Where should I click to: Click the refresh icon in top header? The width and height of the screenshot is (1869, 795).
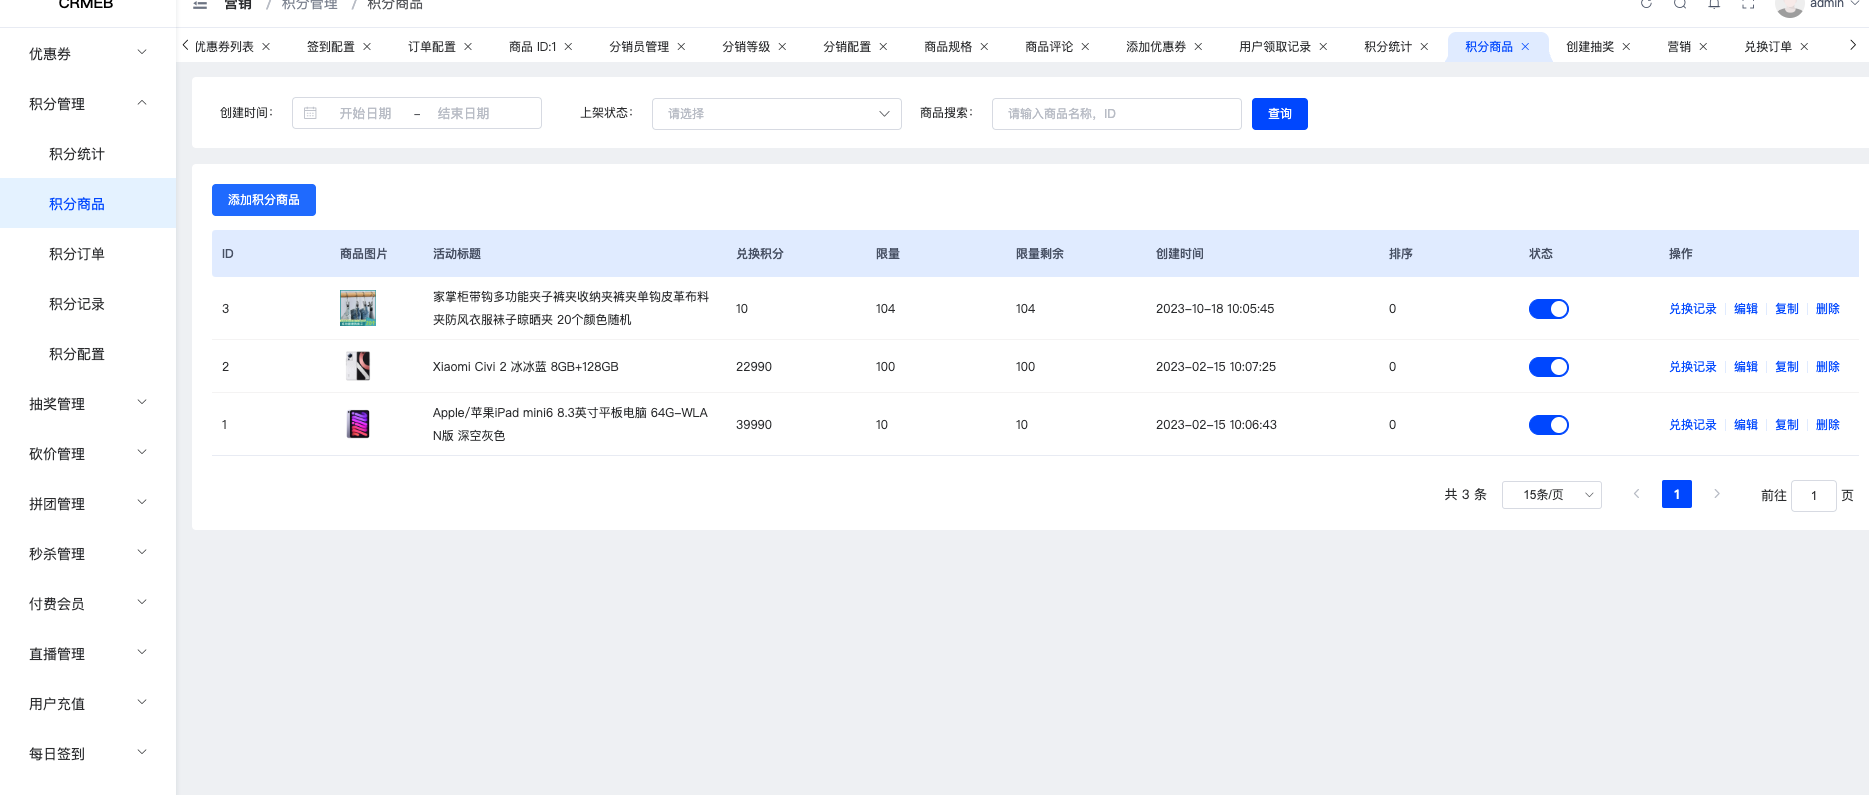coord(1646,4)
